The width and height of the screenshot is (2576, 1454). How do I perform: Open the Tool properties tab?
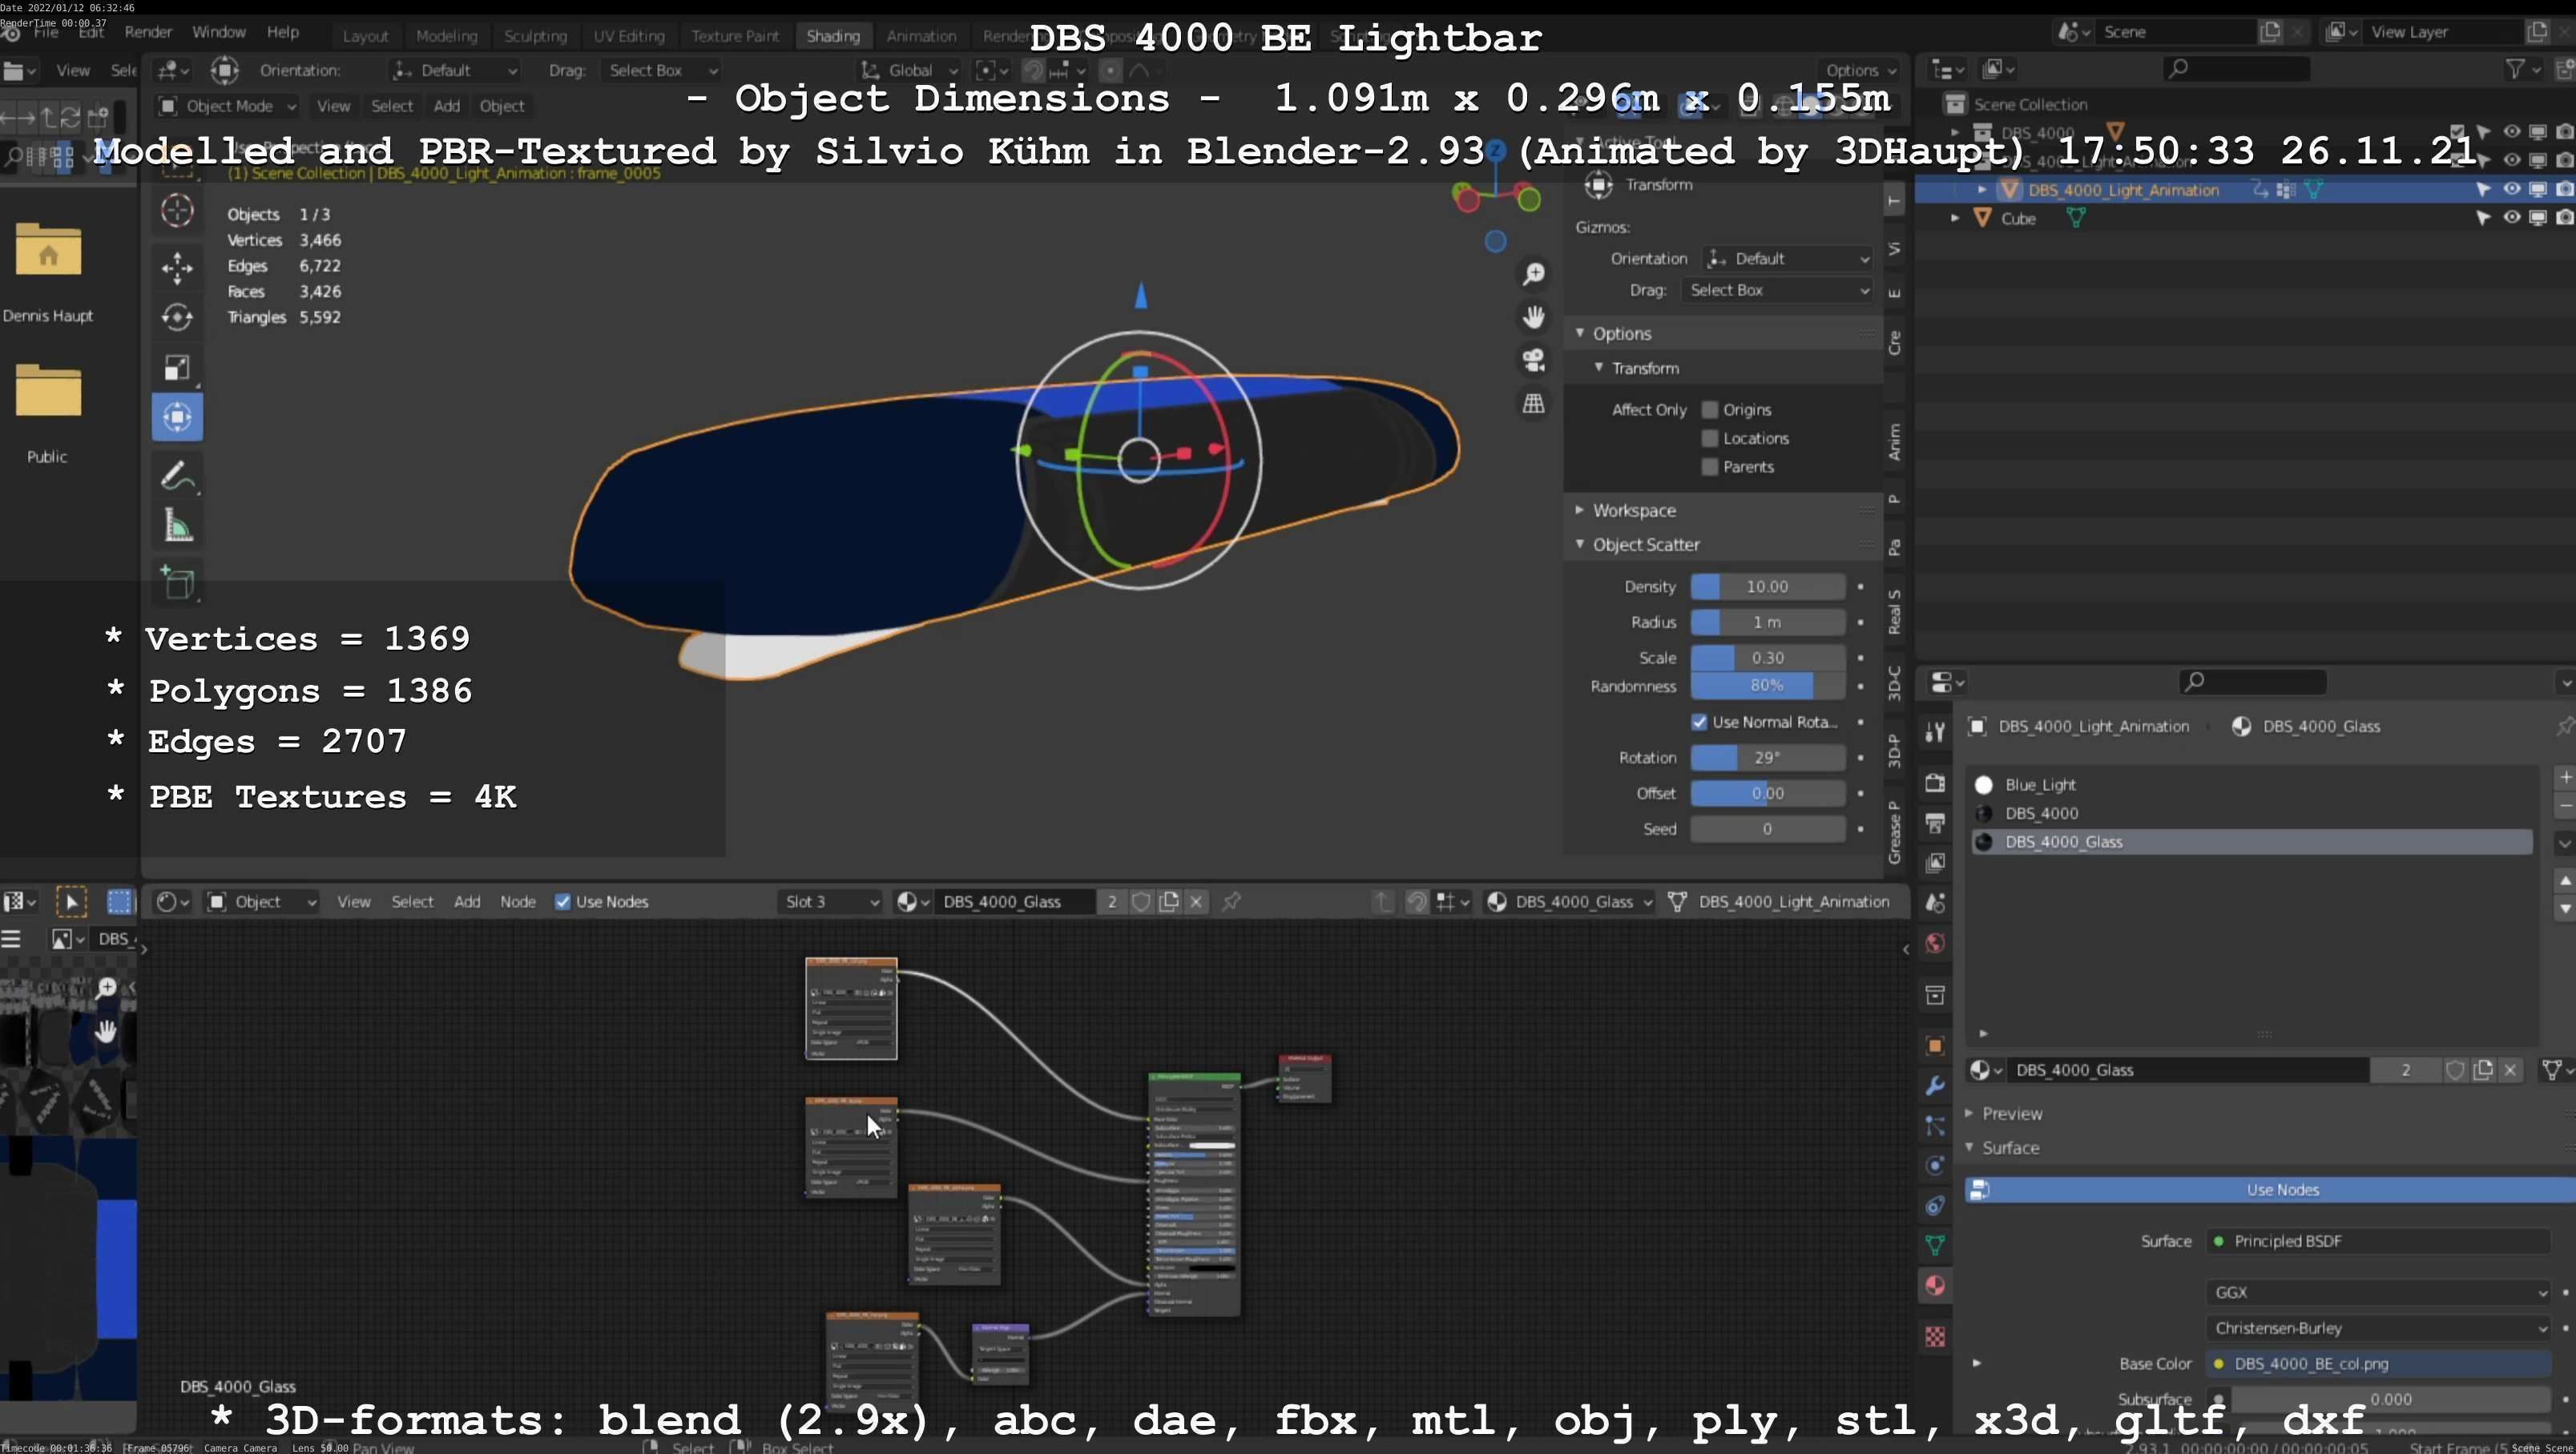(1935, 732)
